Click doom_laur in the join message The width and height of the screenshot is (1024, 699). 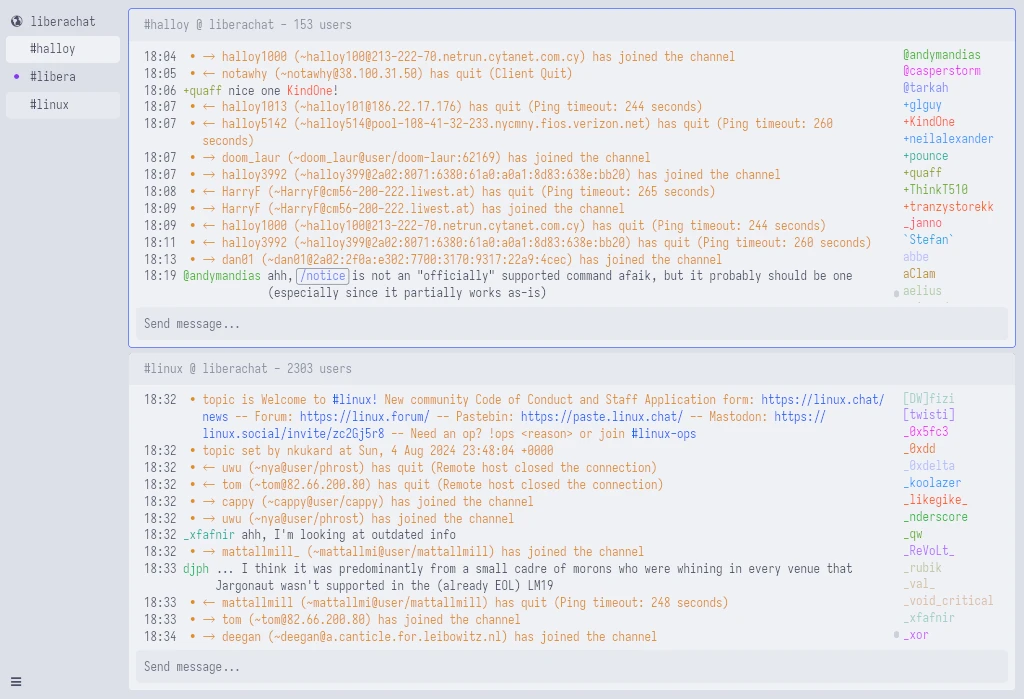coord(251,157)
